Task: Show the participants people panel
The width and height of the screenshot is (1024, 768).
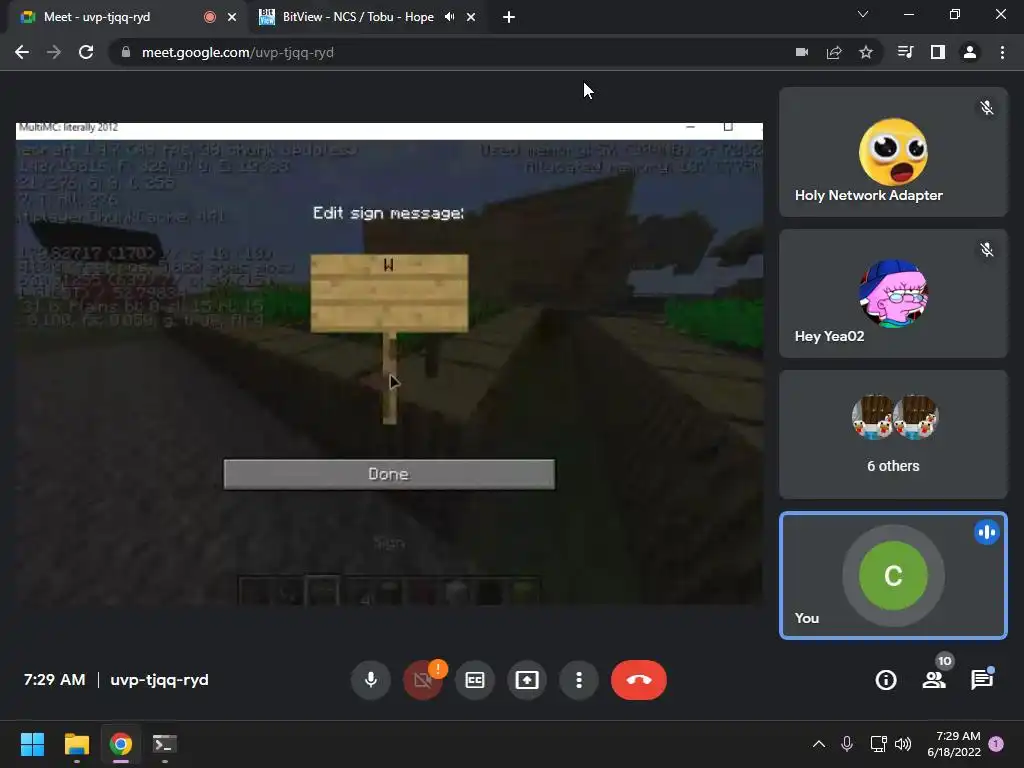Action: click(x=934, y=680)
